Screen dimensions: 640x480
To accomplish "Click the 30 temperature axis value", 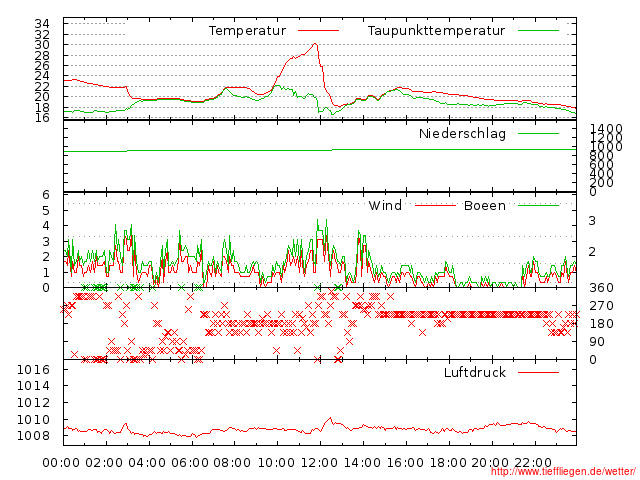I will coord(42,44).
